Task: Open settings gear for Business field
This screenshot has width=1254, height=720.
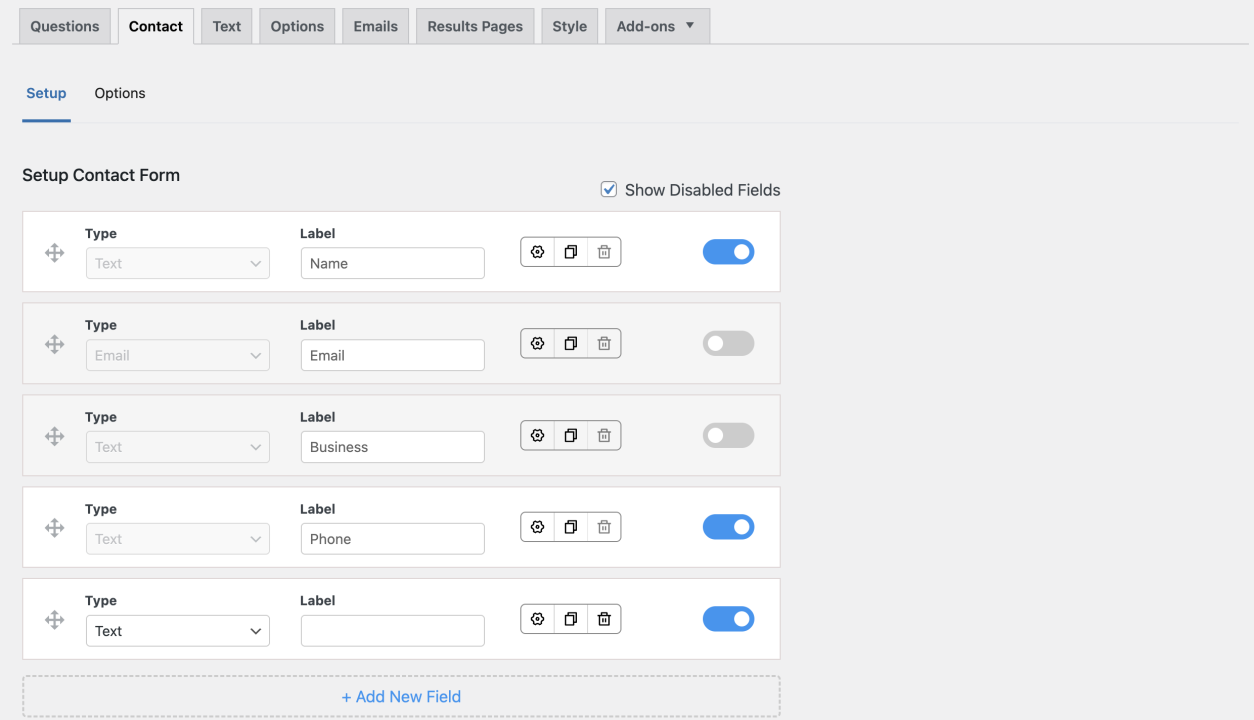Action: tap(537, 436)
